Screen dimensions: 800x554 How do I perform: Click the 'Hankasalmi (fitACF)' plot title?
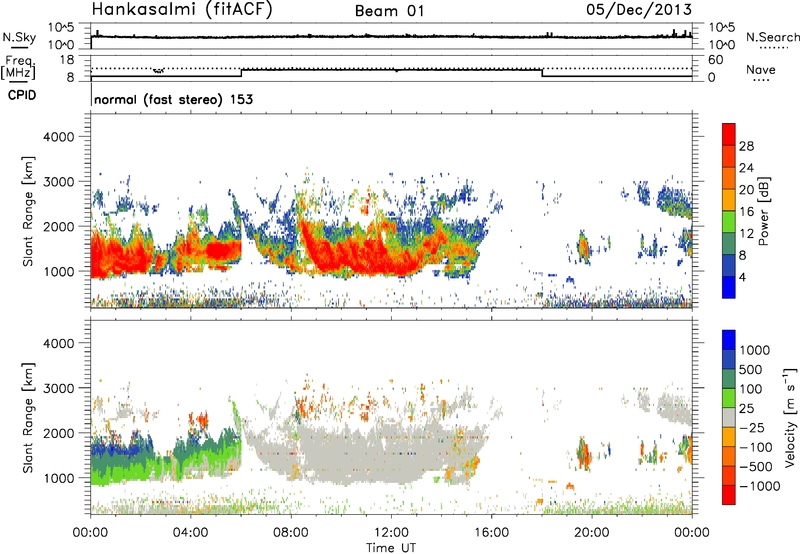click(x=182, y=9)
